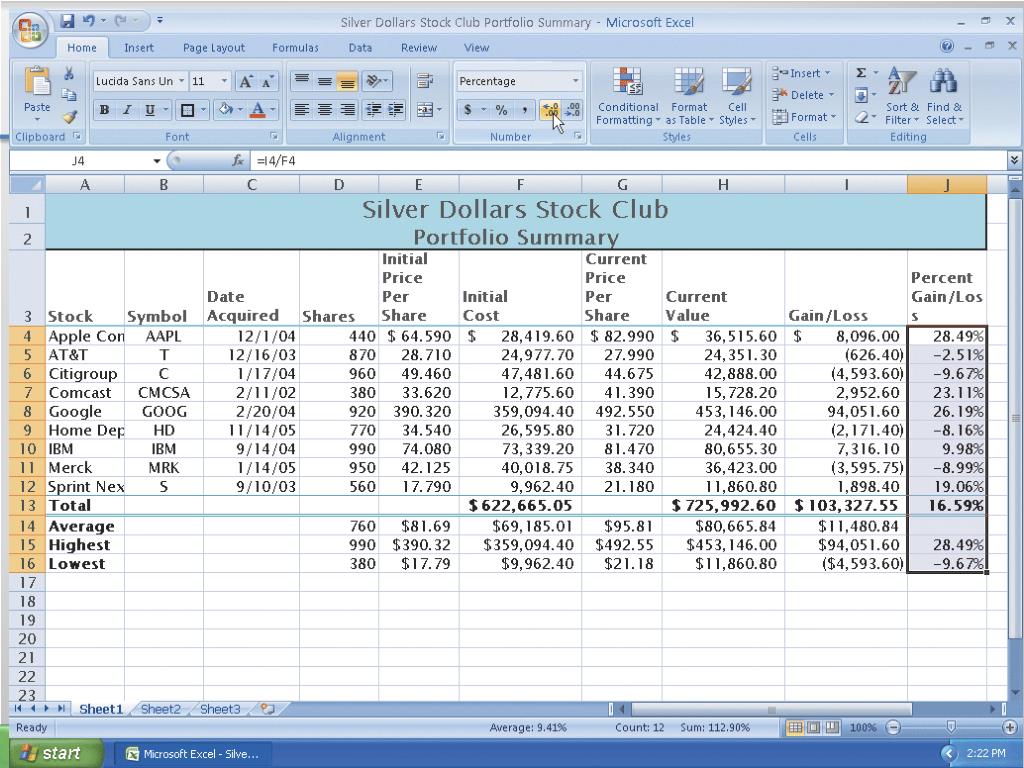Expand the Delete cells dropdown

831,95
